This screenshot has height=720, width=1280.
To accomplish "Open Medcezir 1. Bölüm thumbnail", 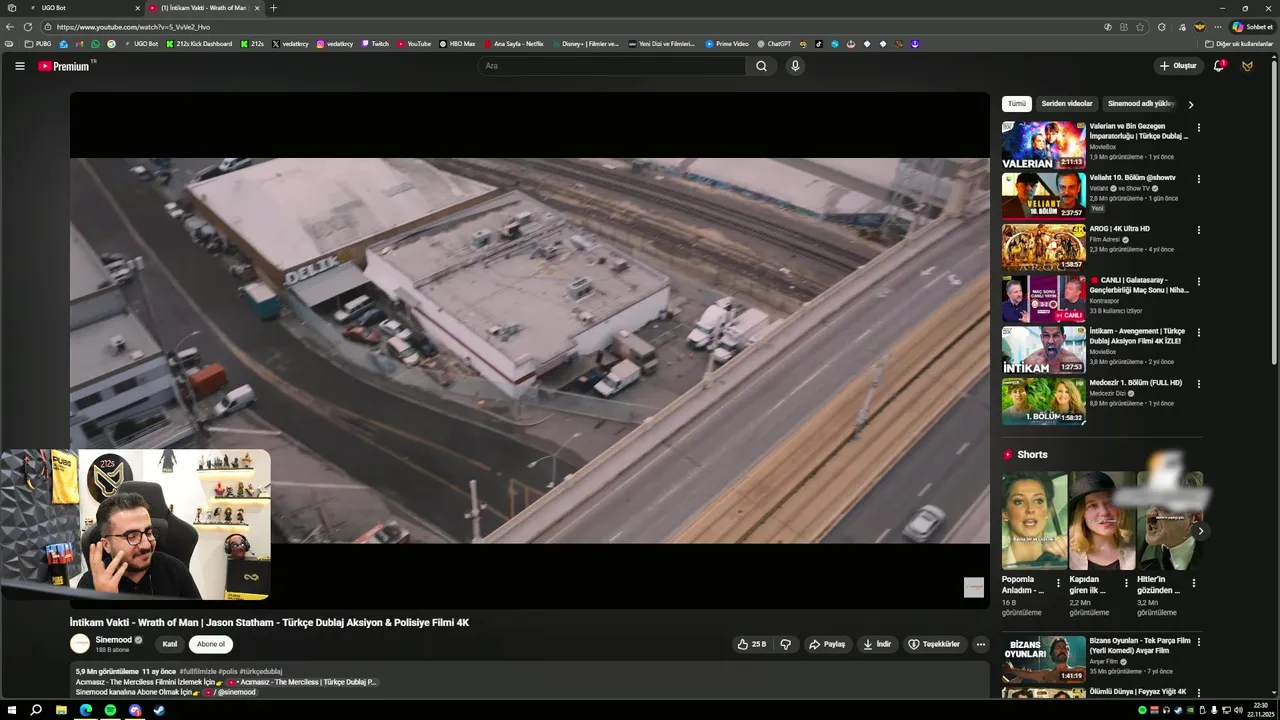I will (x=1043, y=401).
